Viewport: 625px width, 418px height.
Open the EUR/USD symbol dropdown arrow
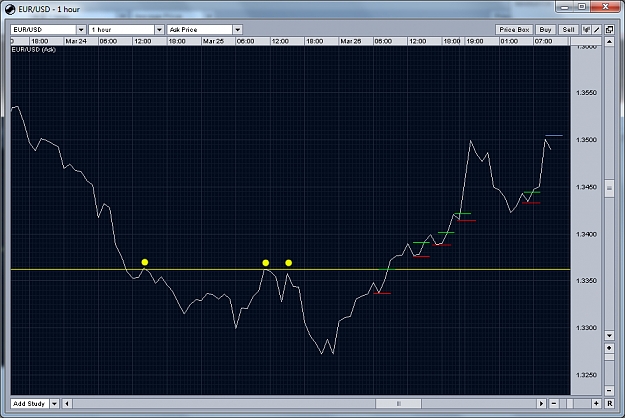click(x=81, y=29)
